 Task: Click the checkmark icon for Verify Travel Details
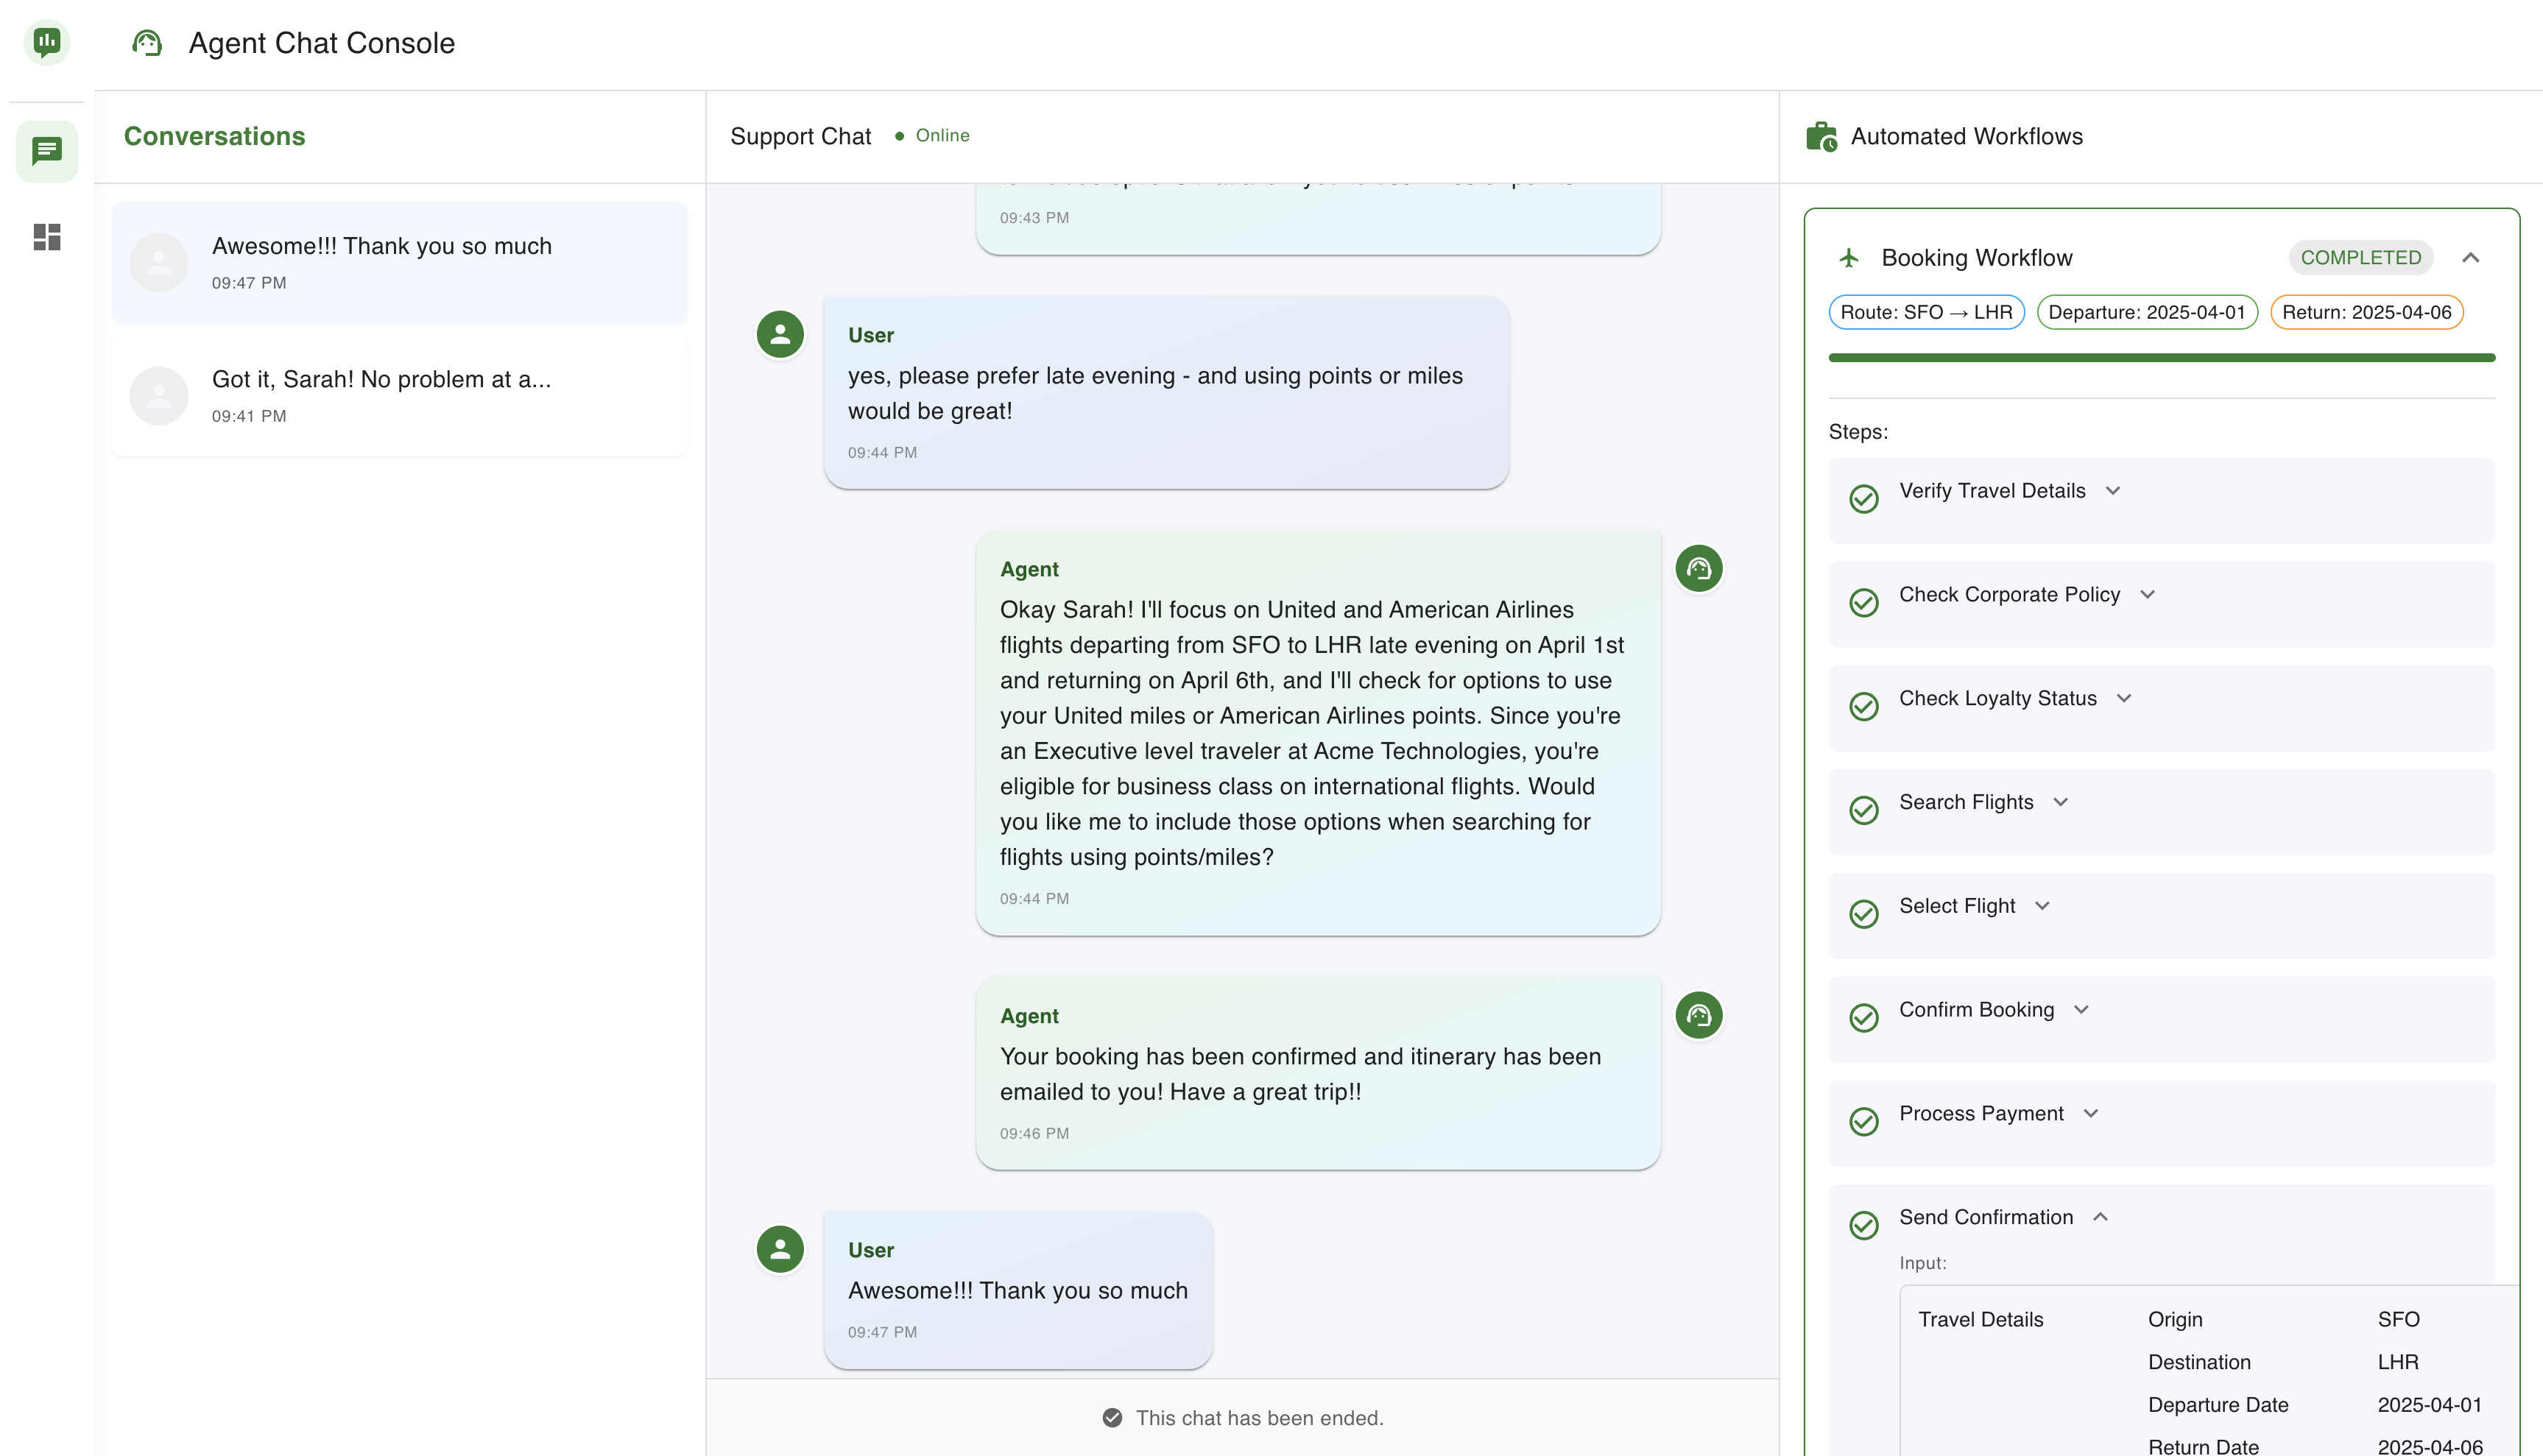1864,499
